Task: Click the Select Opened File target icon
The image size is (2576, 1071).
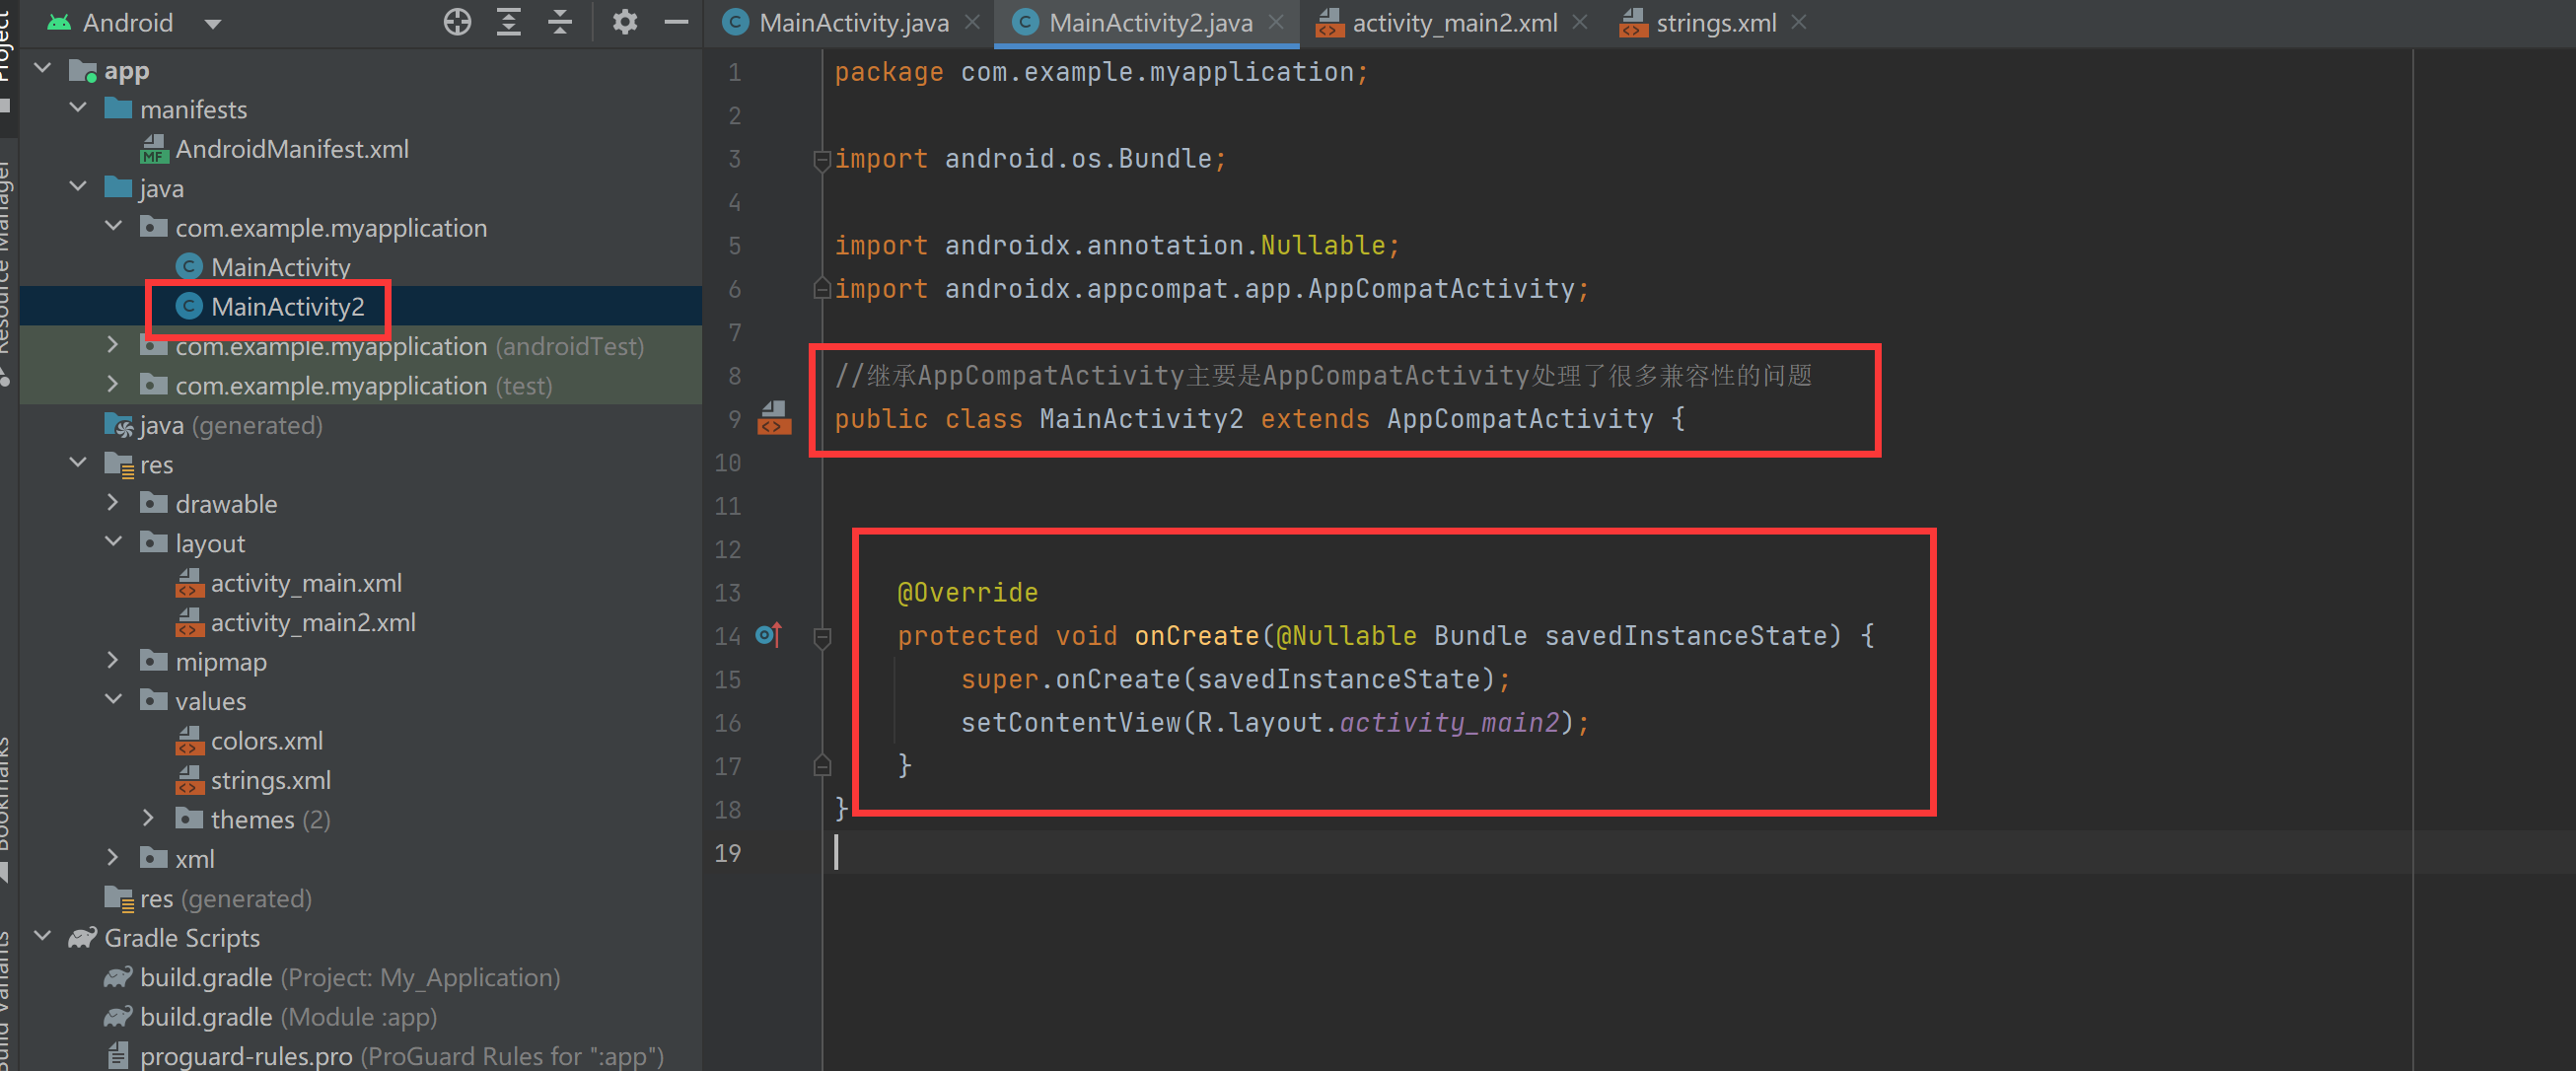Action: 457,22
